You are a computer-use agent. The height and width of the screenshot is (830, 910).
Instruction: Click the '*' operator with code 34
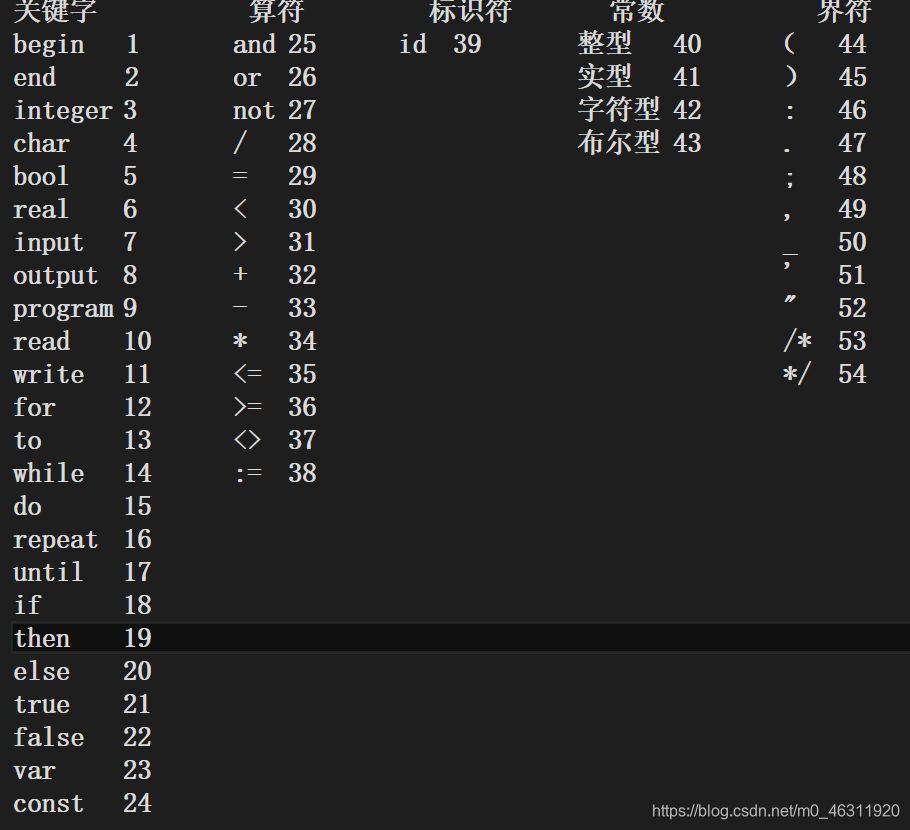(240, 341)
